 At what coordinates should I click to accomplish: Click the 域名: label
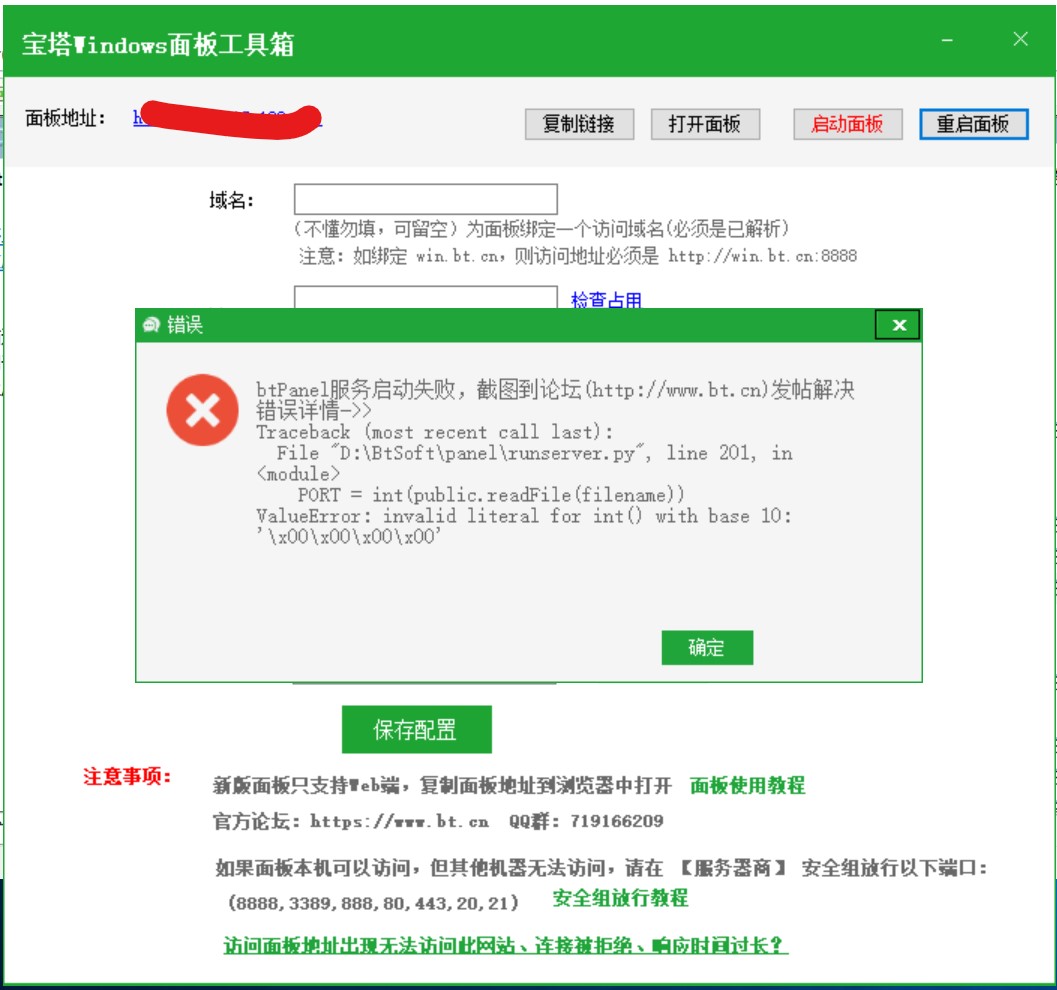click(x=231, y=200)
